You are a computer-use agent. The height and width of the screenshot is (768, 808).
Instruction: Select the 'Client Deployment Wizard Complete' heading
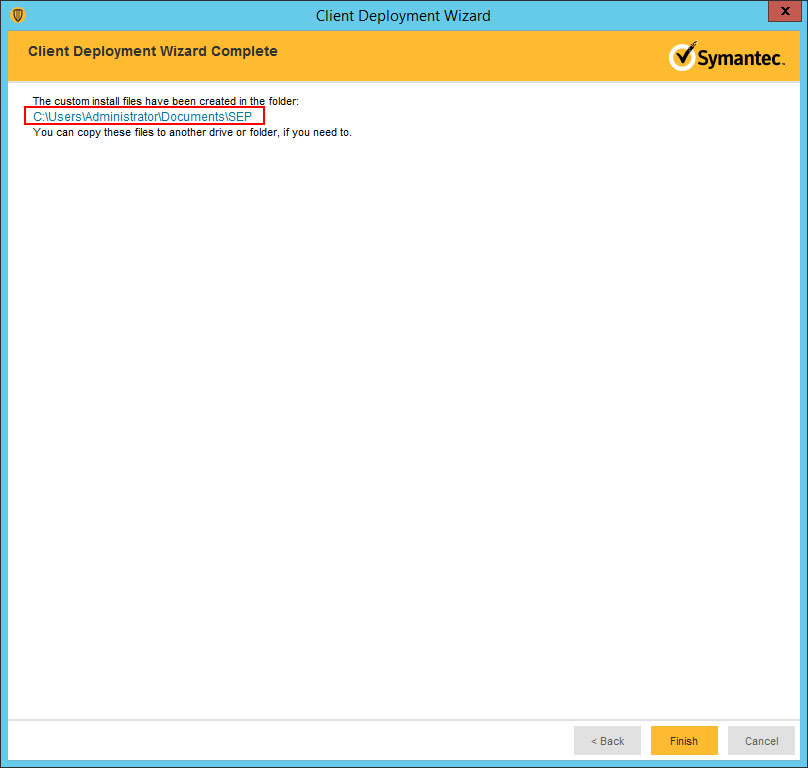pos(153,51)
